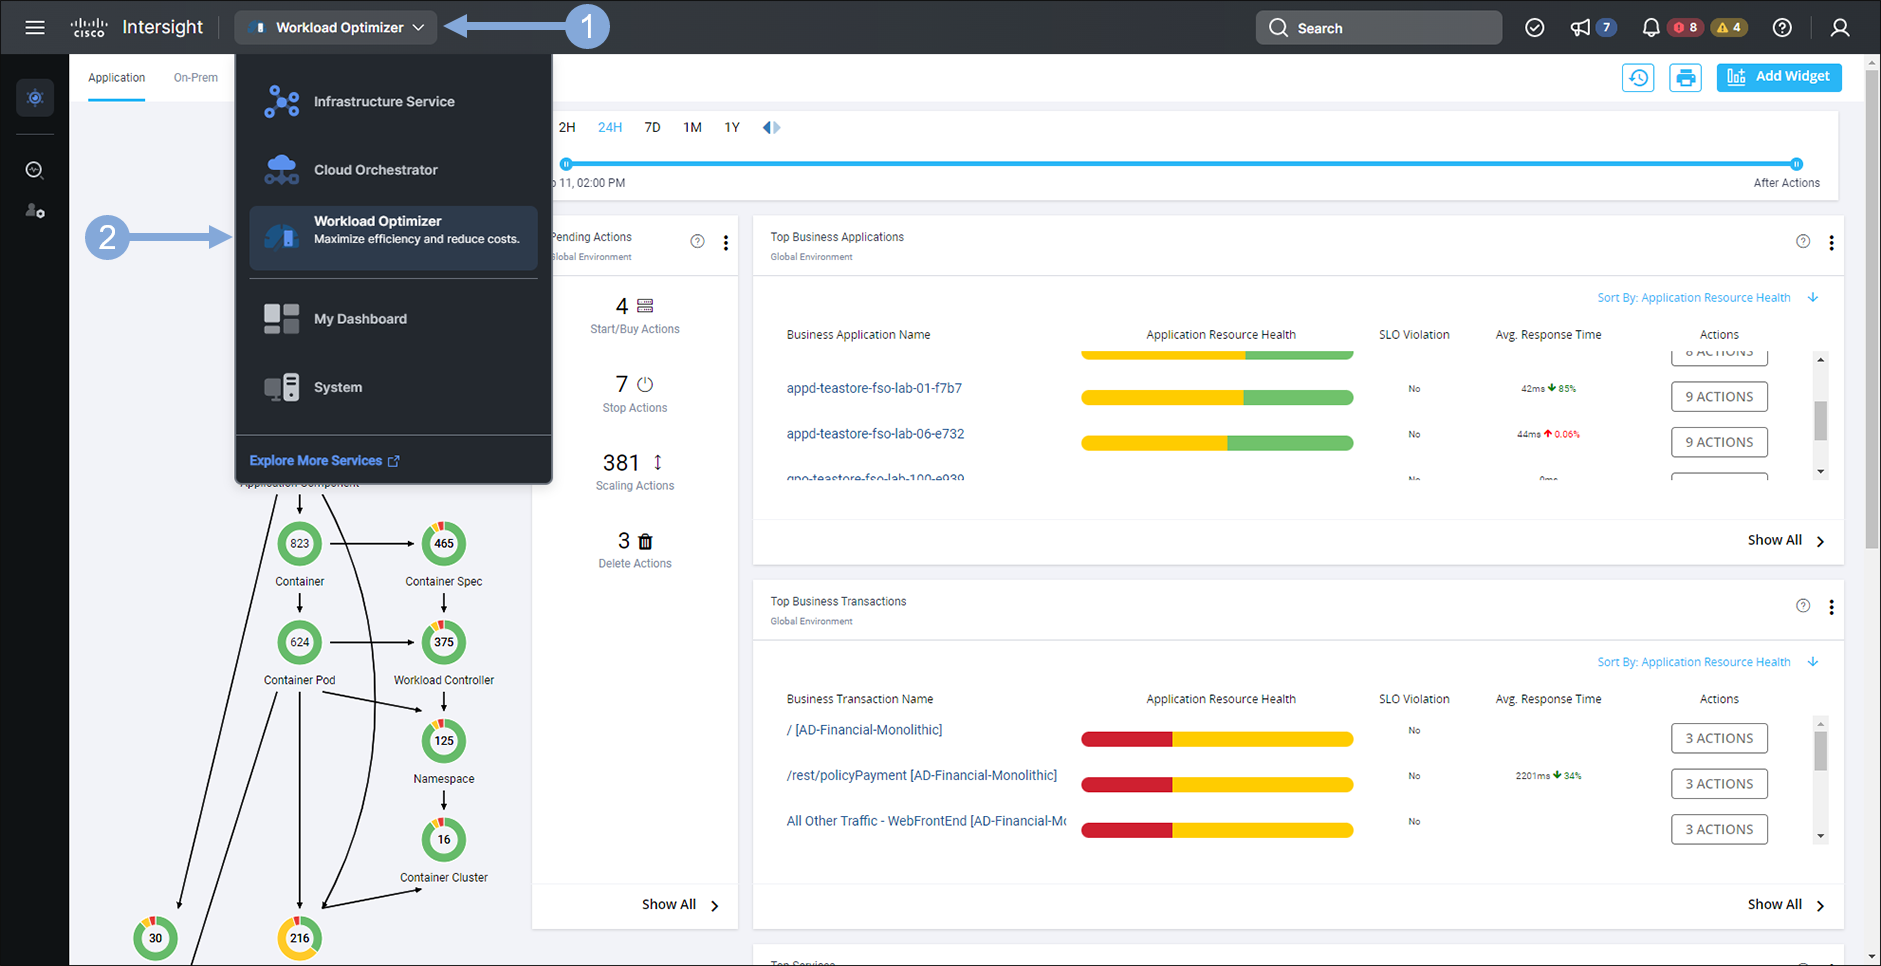Select the Namespace node (125)
The width and height of the screenshot is (1881, 966).
pos(444,741)
